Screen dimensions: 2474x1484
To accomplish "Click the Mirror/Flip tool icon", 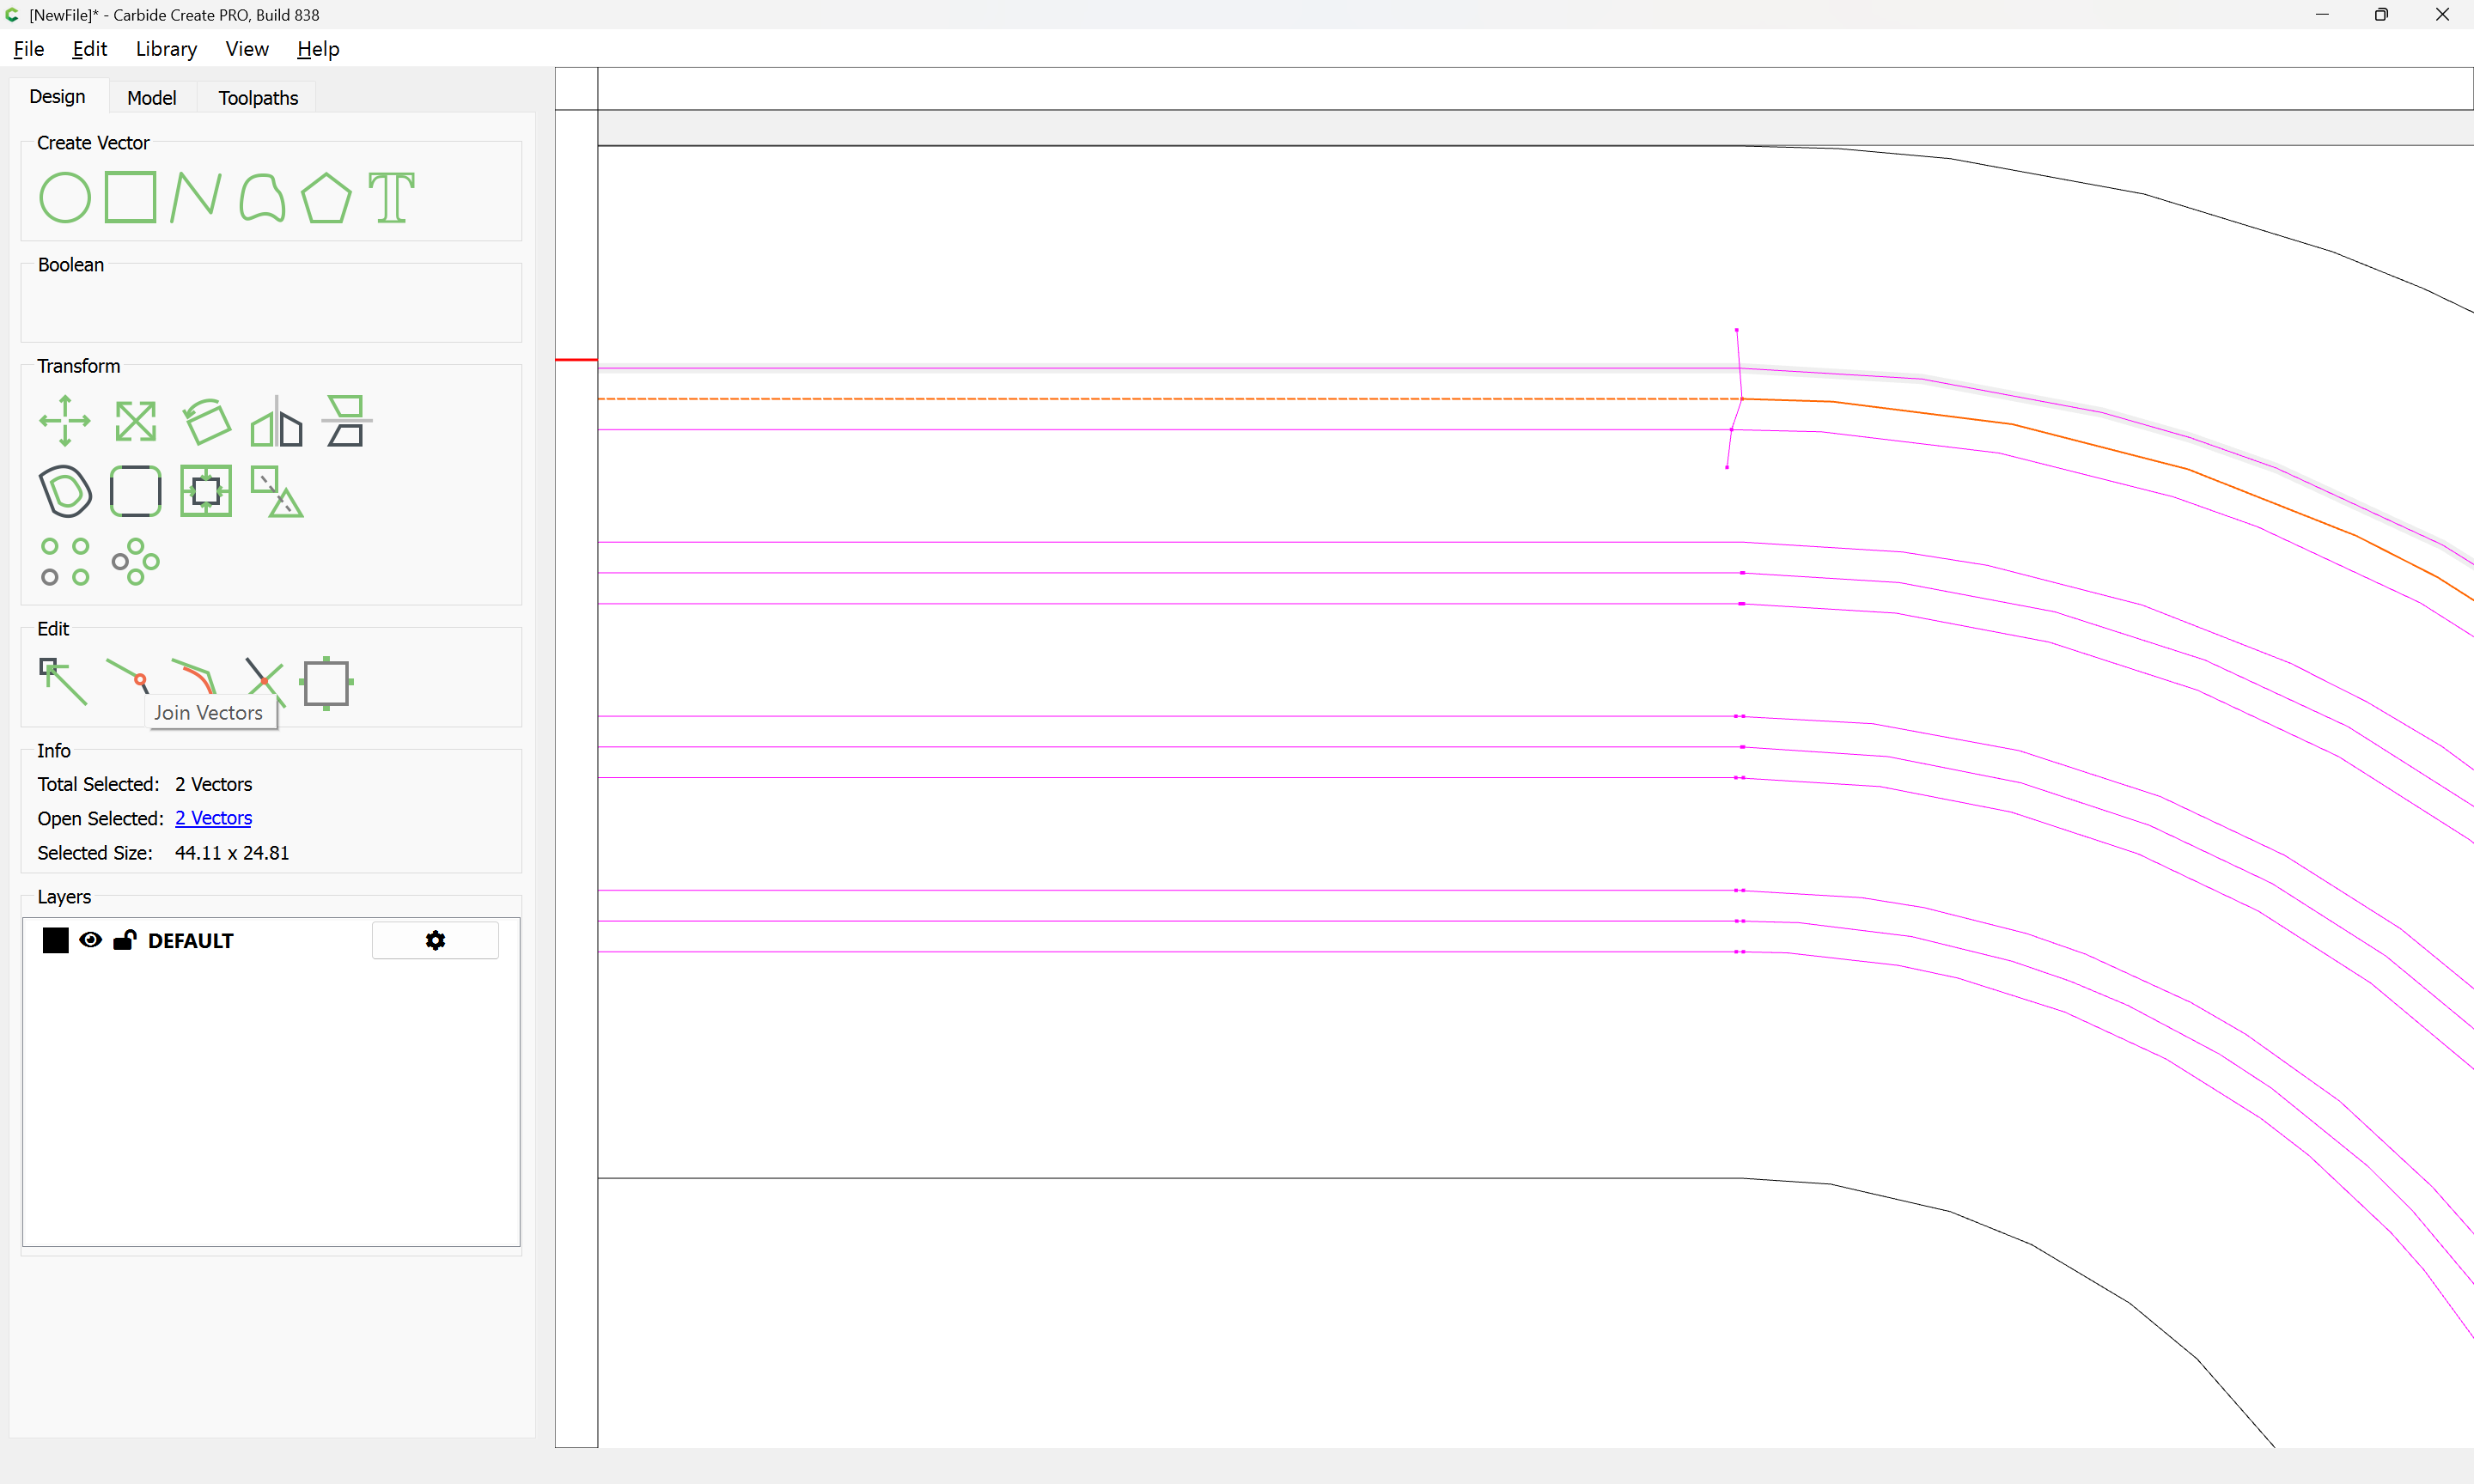I will pos(276,421).
